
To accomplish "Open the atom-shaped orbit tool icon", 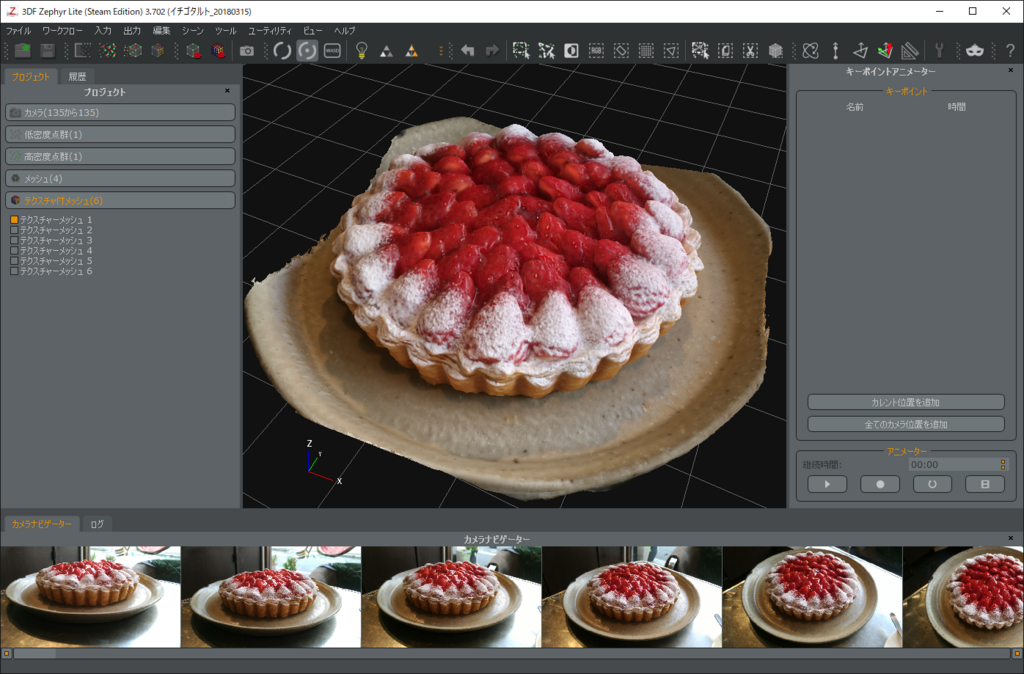I will tap(810, 50).
